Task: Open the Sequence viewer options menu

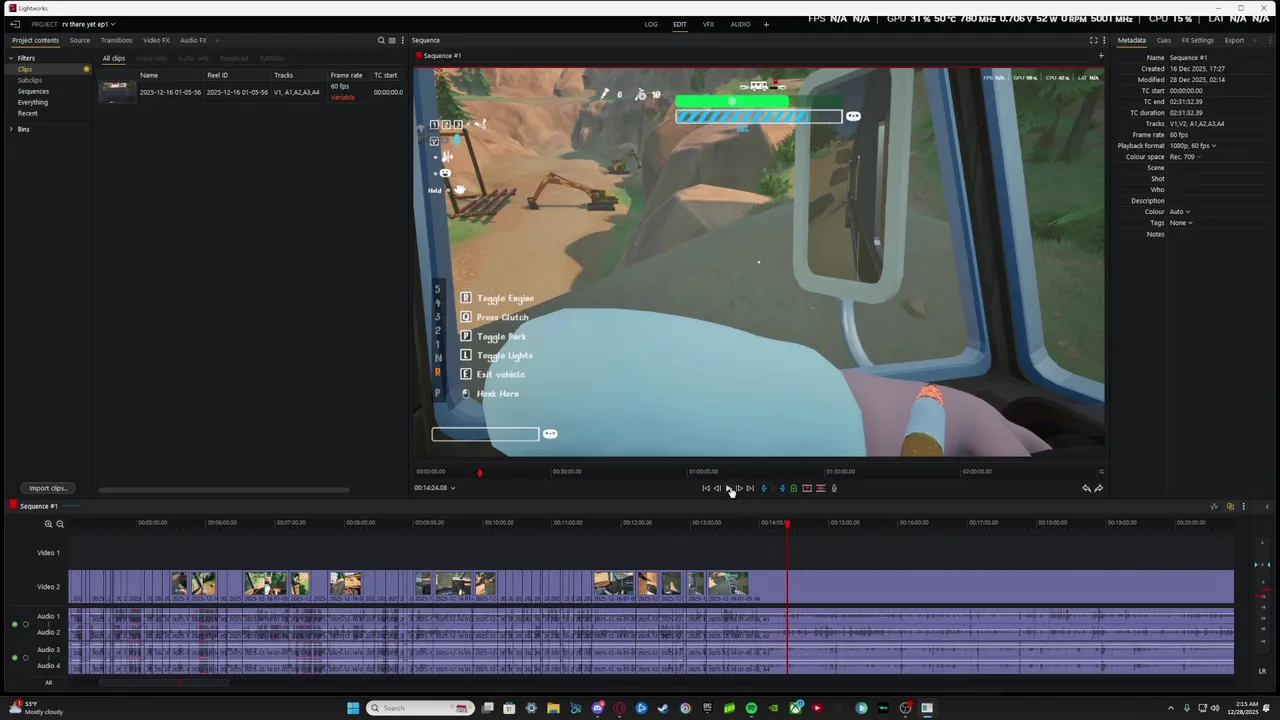Action: (1104, 40)
